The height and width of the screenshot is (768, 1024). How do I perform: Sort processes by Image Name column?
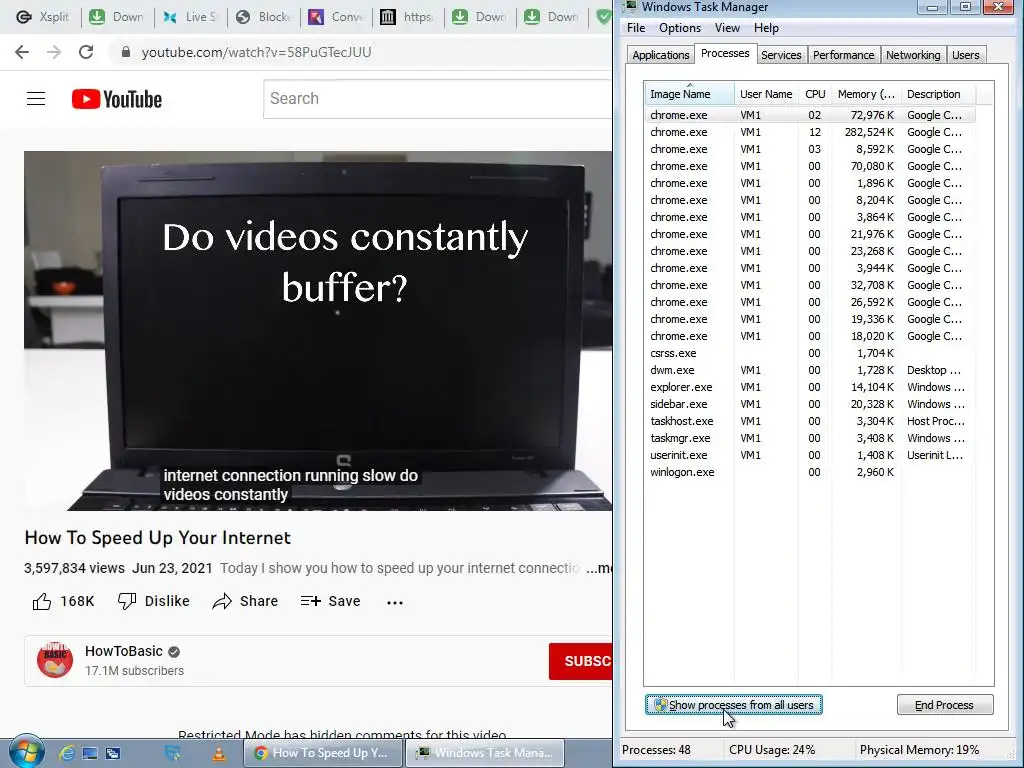pyautogui.click(x=689, y=93)
